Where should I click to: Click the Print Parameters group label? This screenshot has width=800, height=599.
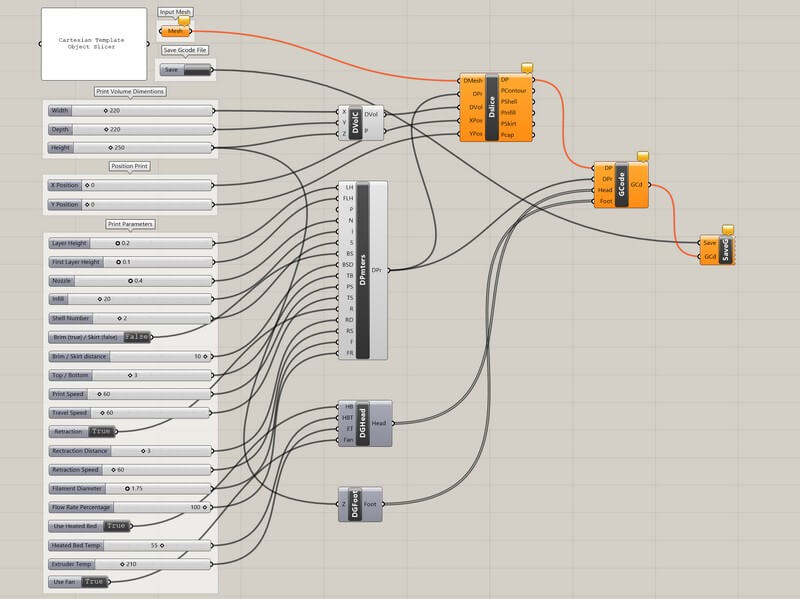pos(131,224)
